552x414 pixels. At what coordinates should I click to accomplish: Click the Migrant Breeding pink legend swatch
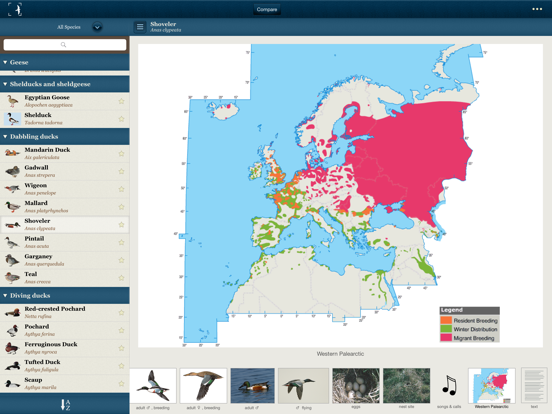click(x=446, y=338)
